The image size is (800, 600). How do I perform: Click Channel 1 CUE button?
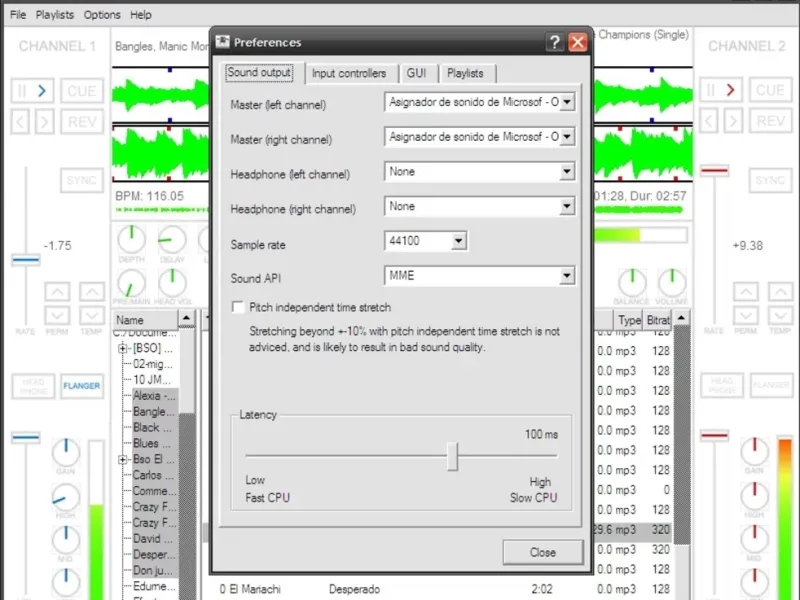pyautogui.click(x=82, y=91)
